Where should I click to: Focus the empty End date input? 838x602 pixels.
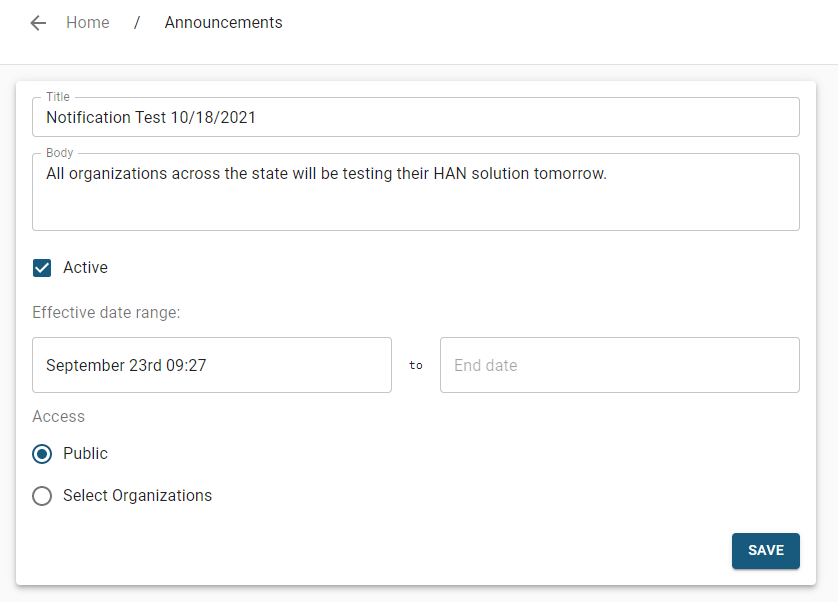619,364
